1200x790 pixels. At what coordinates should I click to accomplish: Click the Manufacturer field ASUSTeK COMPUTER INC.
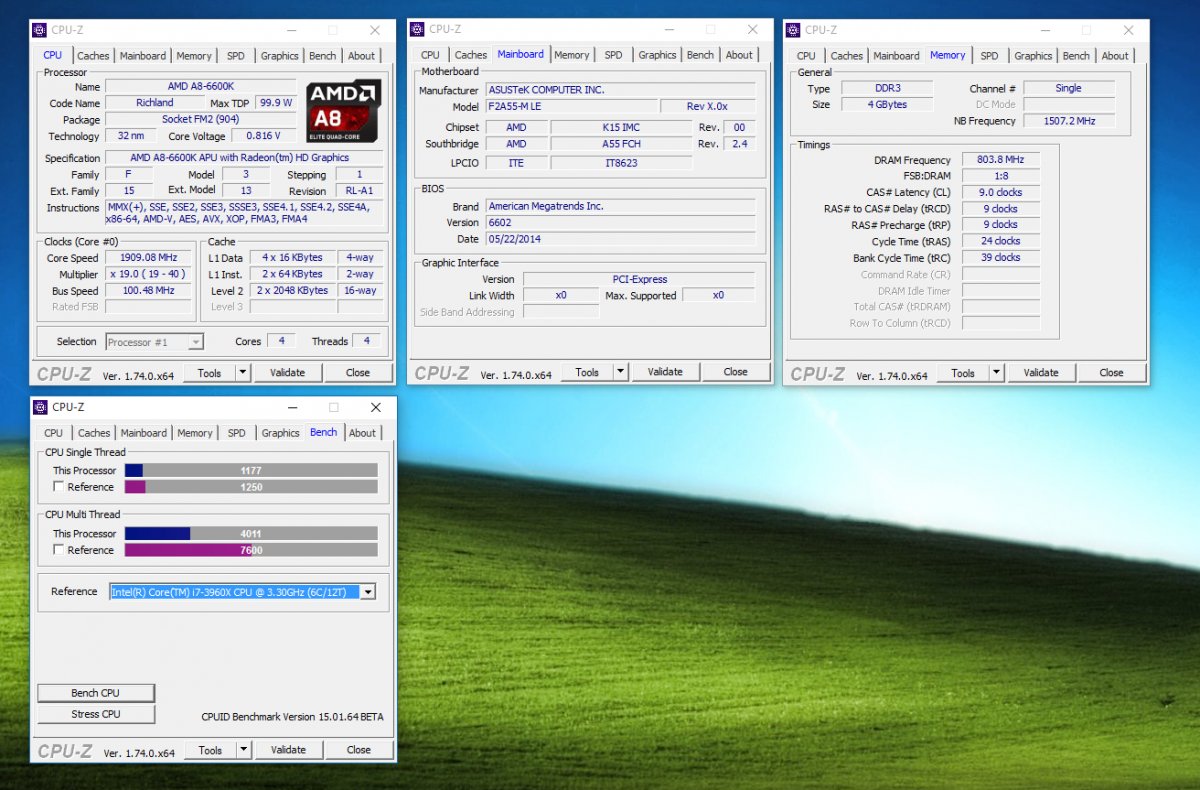(620, 90)
